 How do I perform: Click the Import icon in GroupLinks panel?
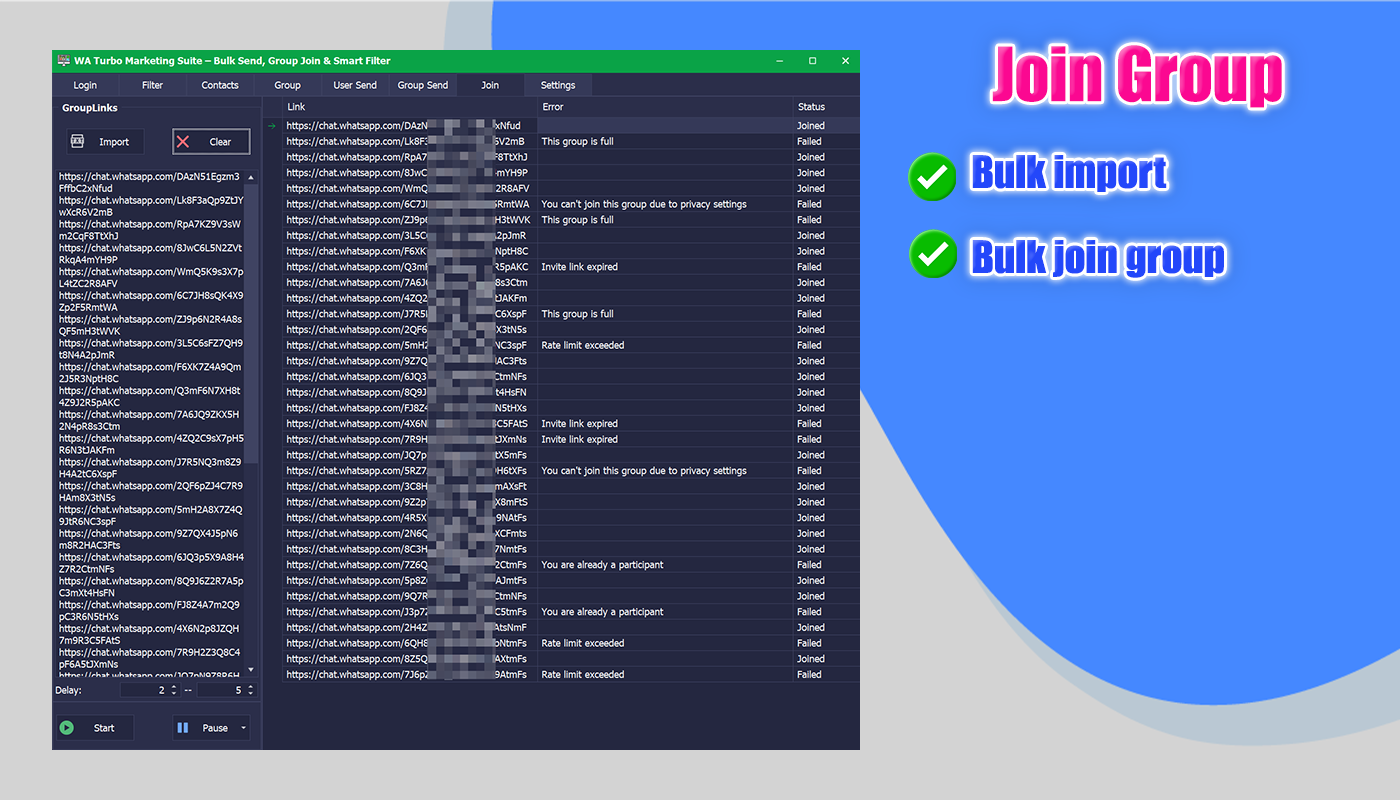77,141
